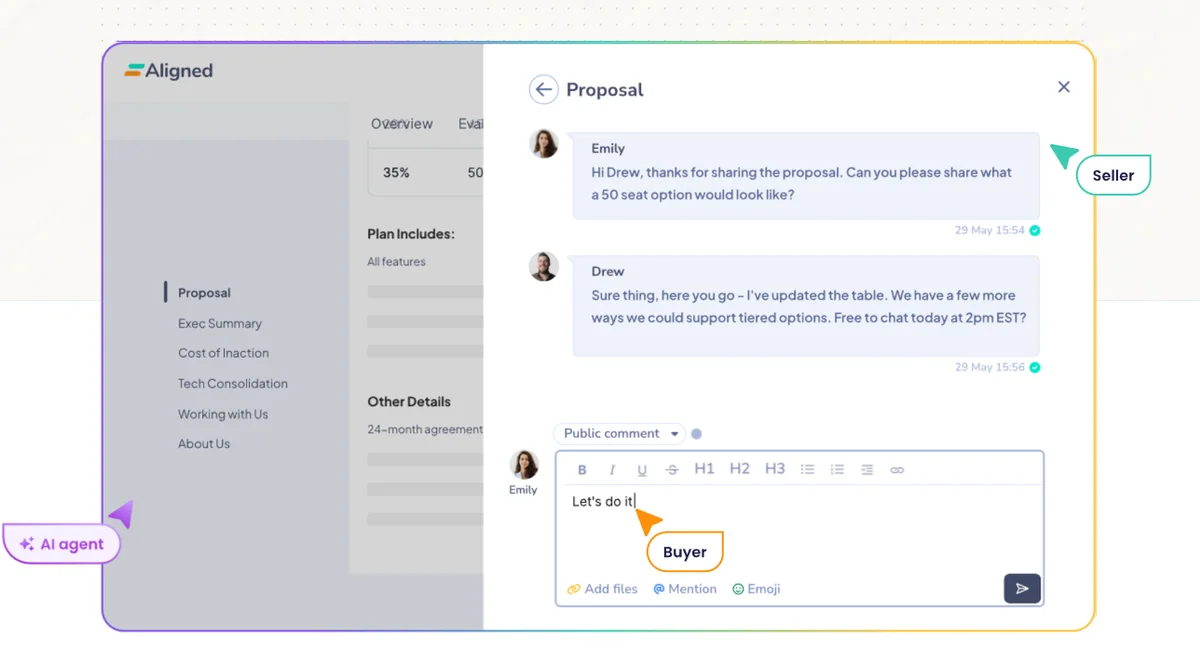Click the 29 May 15:54 timestamp
The image size is (1200, 665).
coord(989,230)
